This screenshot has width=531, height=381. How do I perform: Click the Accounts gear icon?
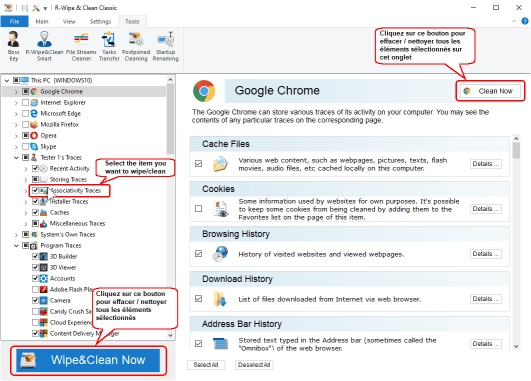43,278
